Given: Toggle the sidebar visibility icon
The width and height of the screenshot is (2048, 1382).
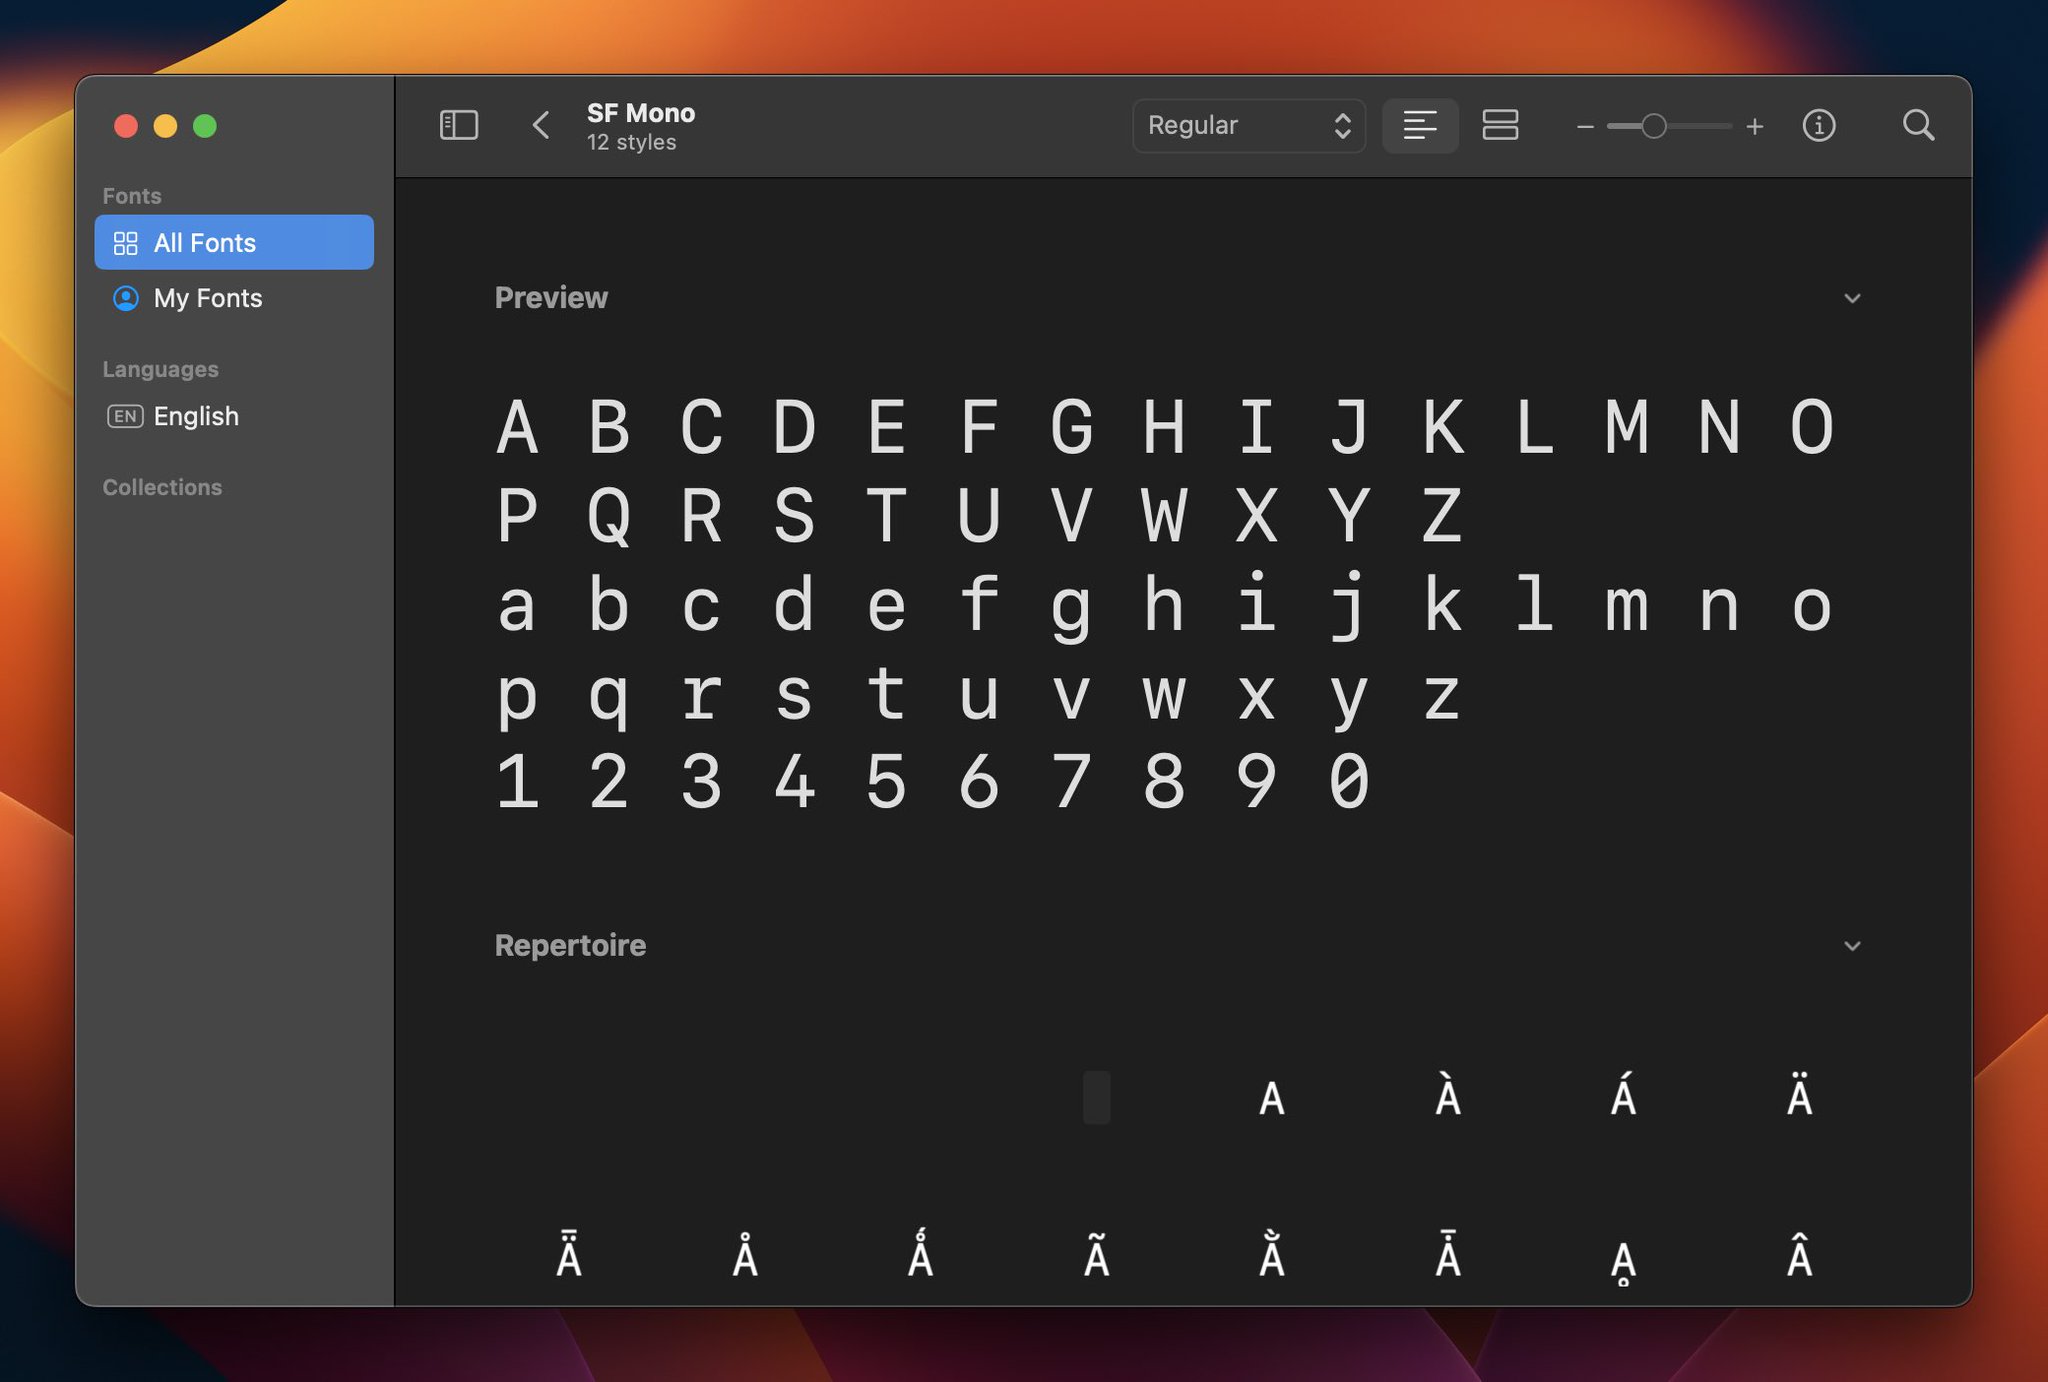Looking at the screenshot, I should point(459,125).
